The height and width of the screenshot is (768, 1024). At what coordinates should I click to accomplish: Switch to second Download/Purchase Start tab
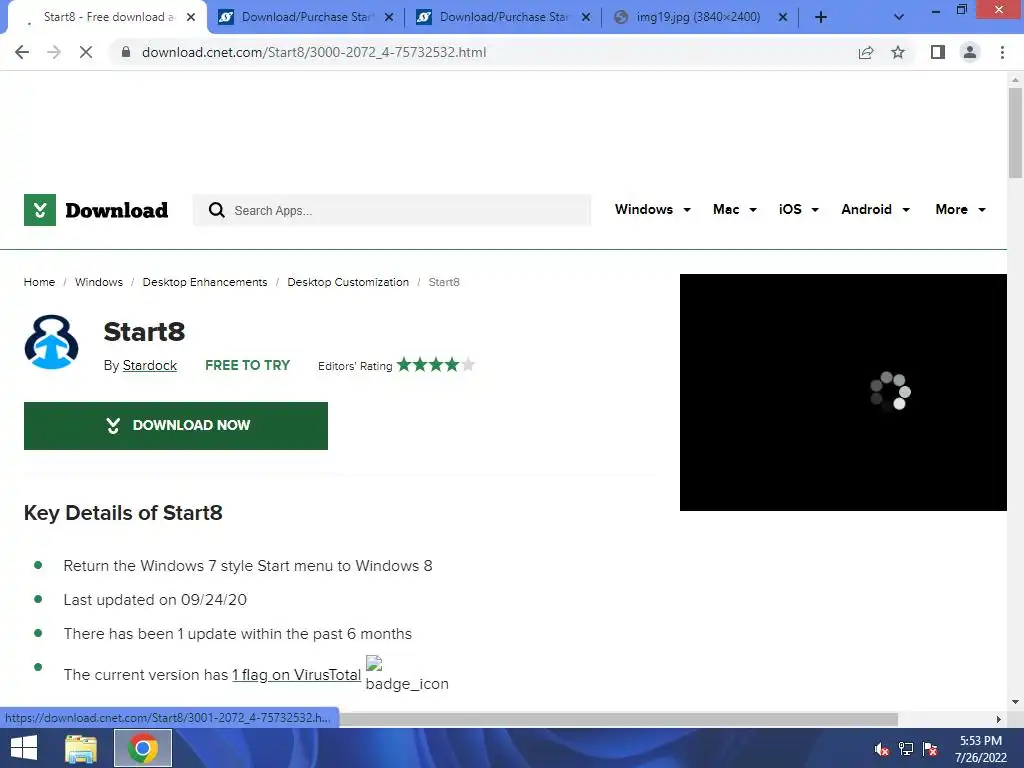coord(503,18)
